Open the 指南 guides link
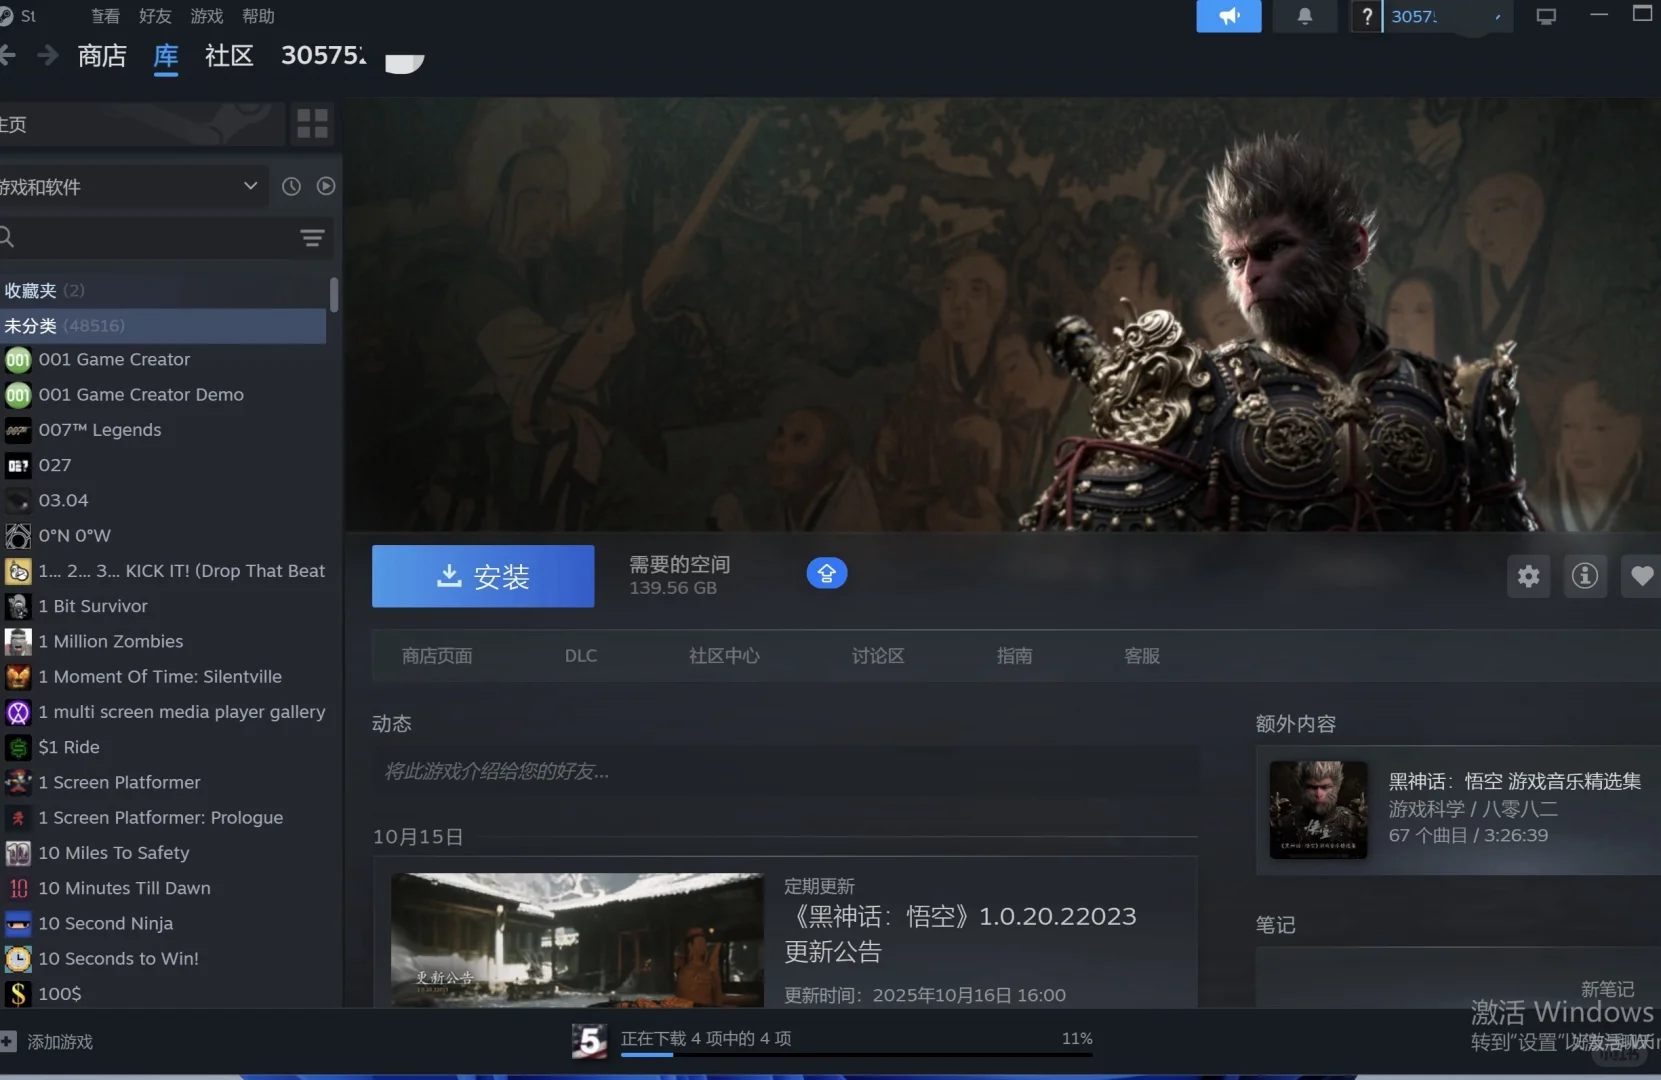This screenshot has width=1661, height=1080. coord(1014,656)
